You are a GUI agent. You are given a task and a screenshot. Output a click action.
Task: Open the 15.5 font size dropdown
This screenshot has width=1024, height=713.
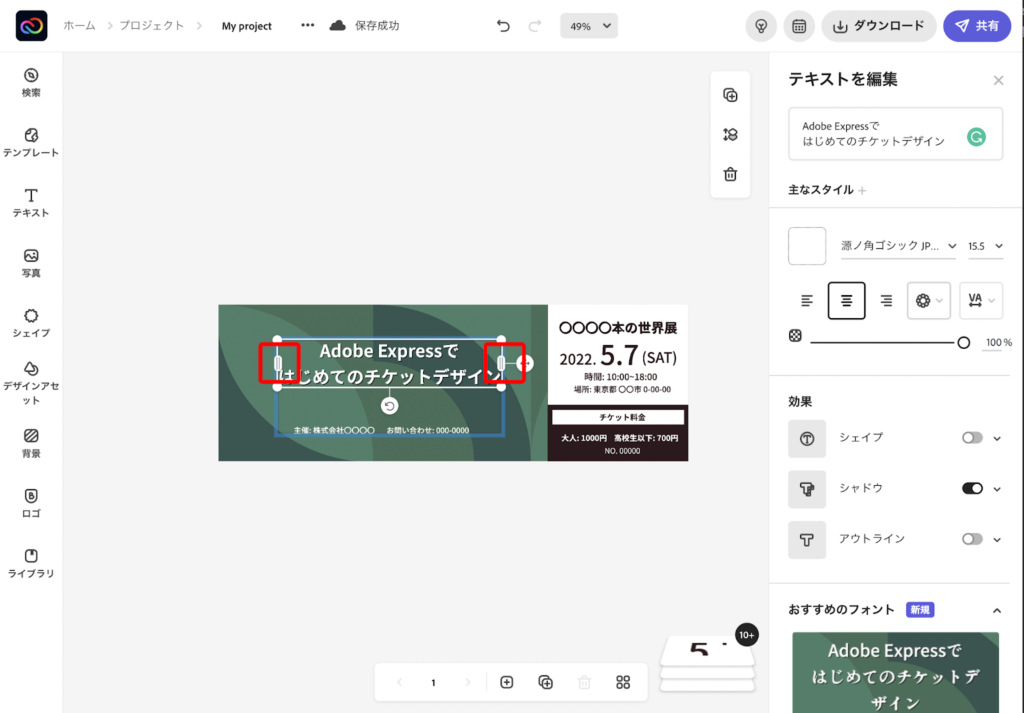(985, 246)
